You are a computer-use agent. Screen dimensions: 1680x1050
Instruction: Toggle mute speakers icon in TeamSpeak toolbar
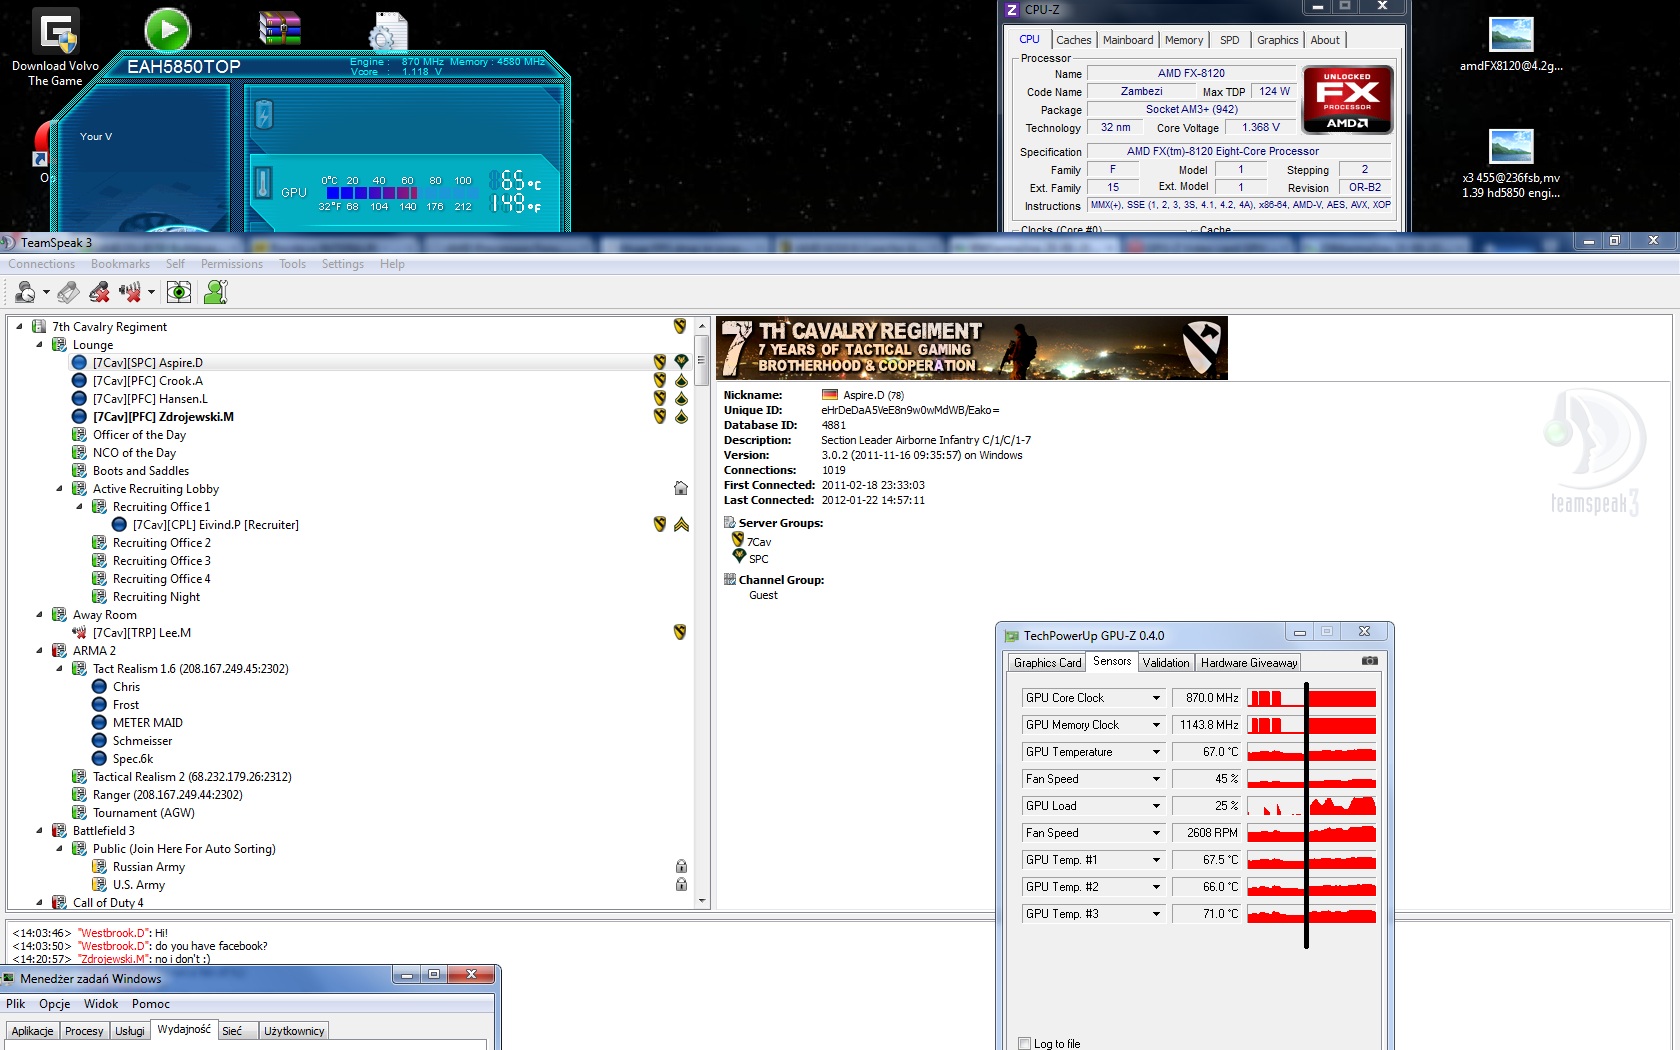click(130, 292)
